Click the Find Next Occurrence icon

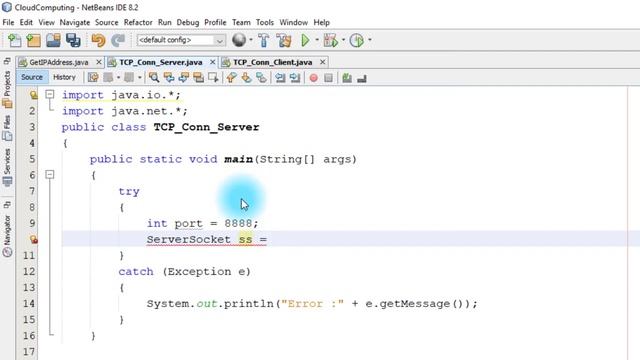click(184, 78)
